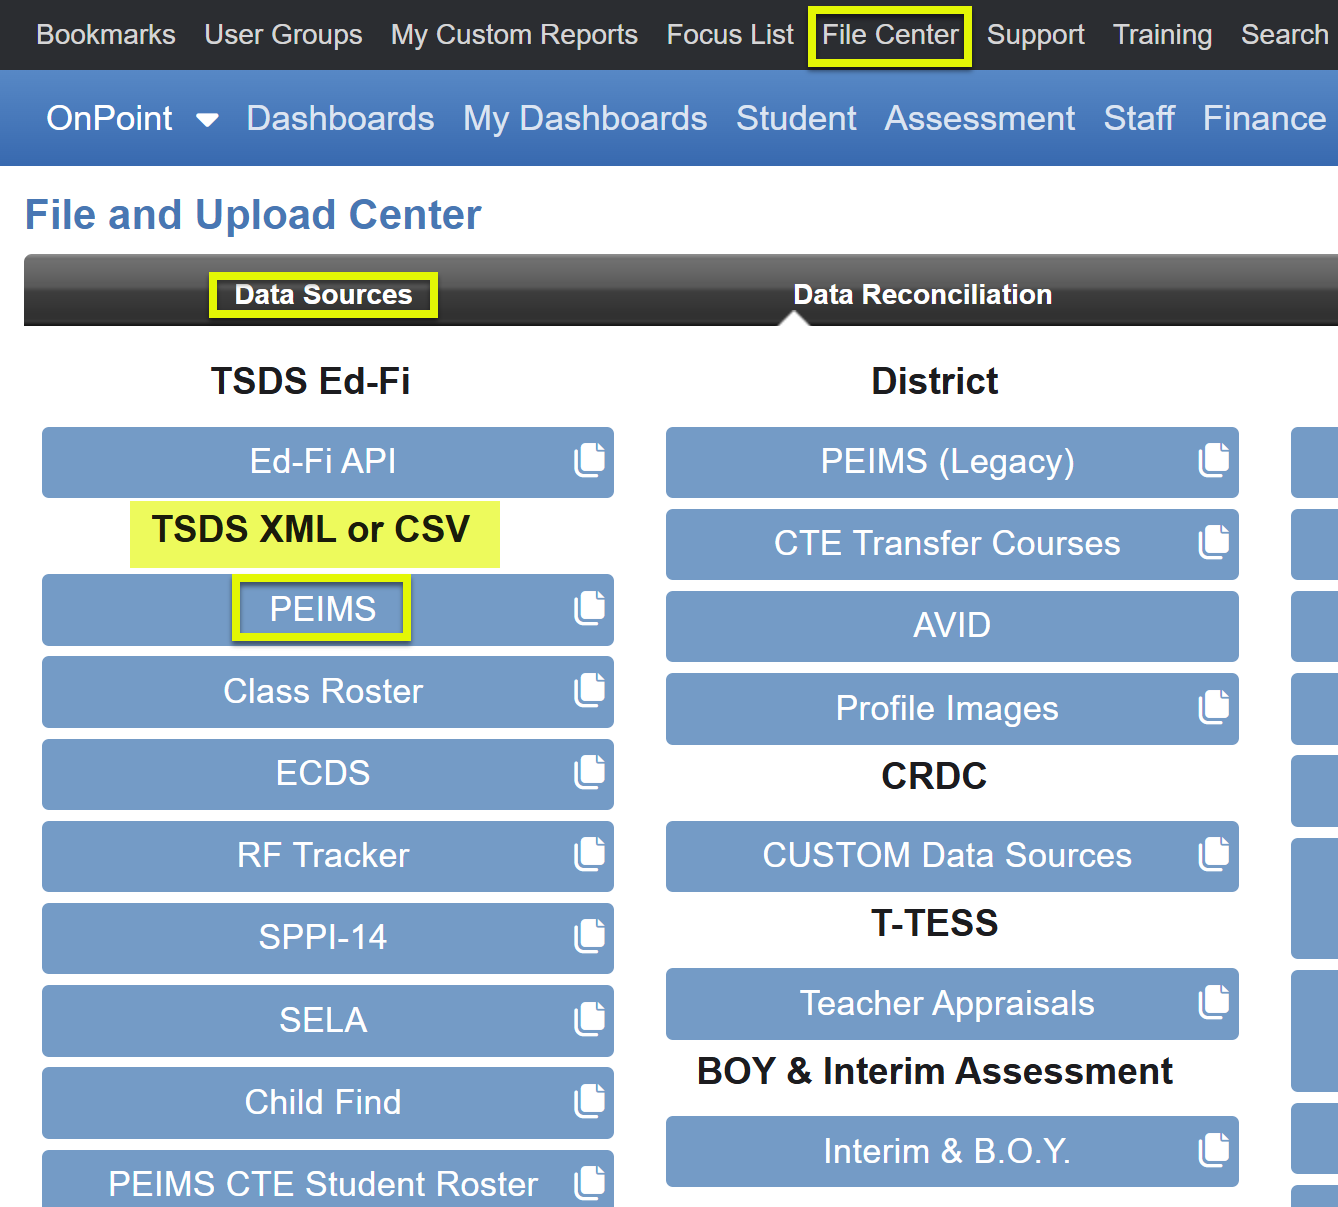The width and height of the screenshot is (1338, 1207).
Task: Click the copy icon beside Teacher Appraisals
Action: coord(1214,1003)
